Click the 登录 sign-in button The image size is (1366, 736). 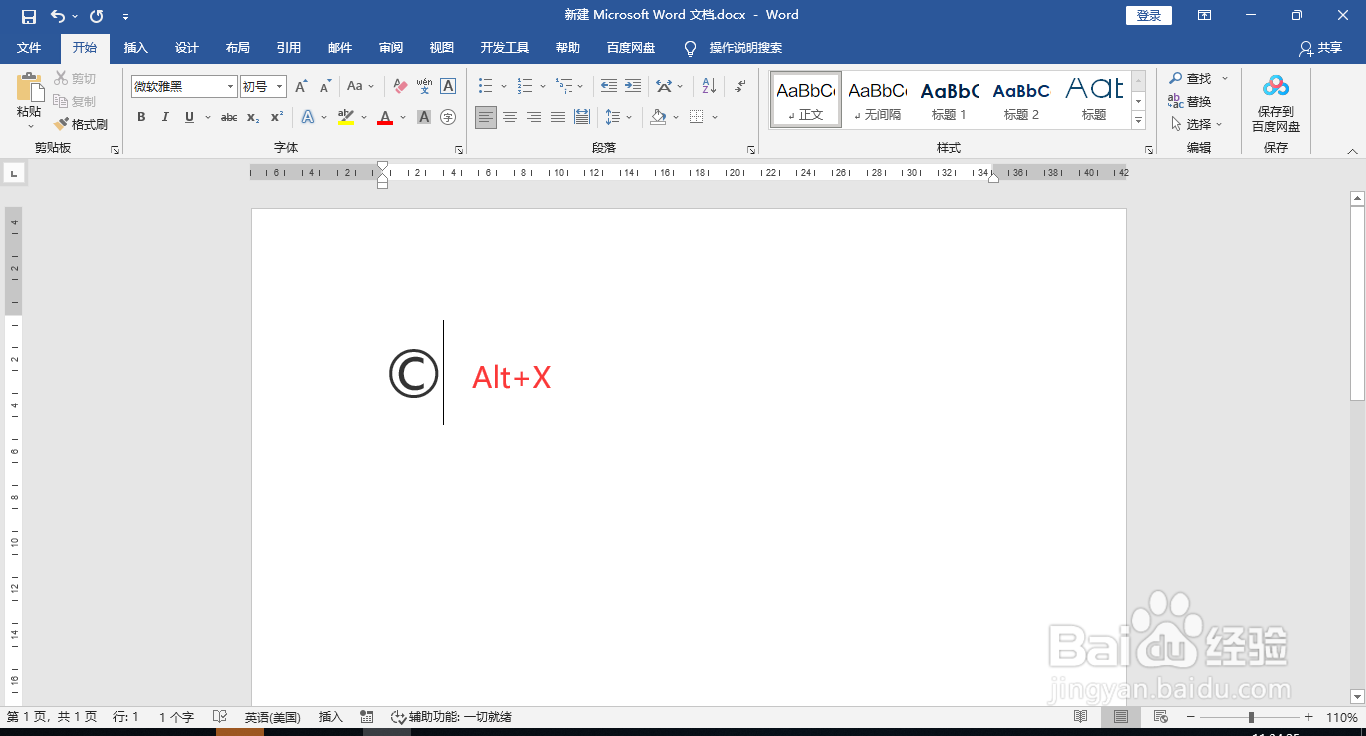coord(1148,15)
